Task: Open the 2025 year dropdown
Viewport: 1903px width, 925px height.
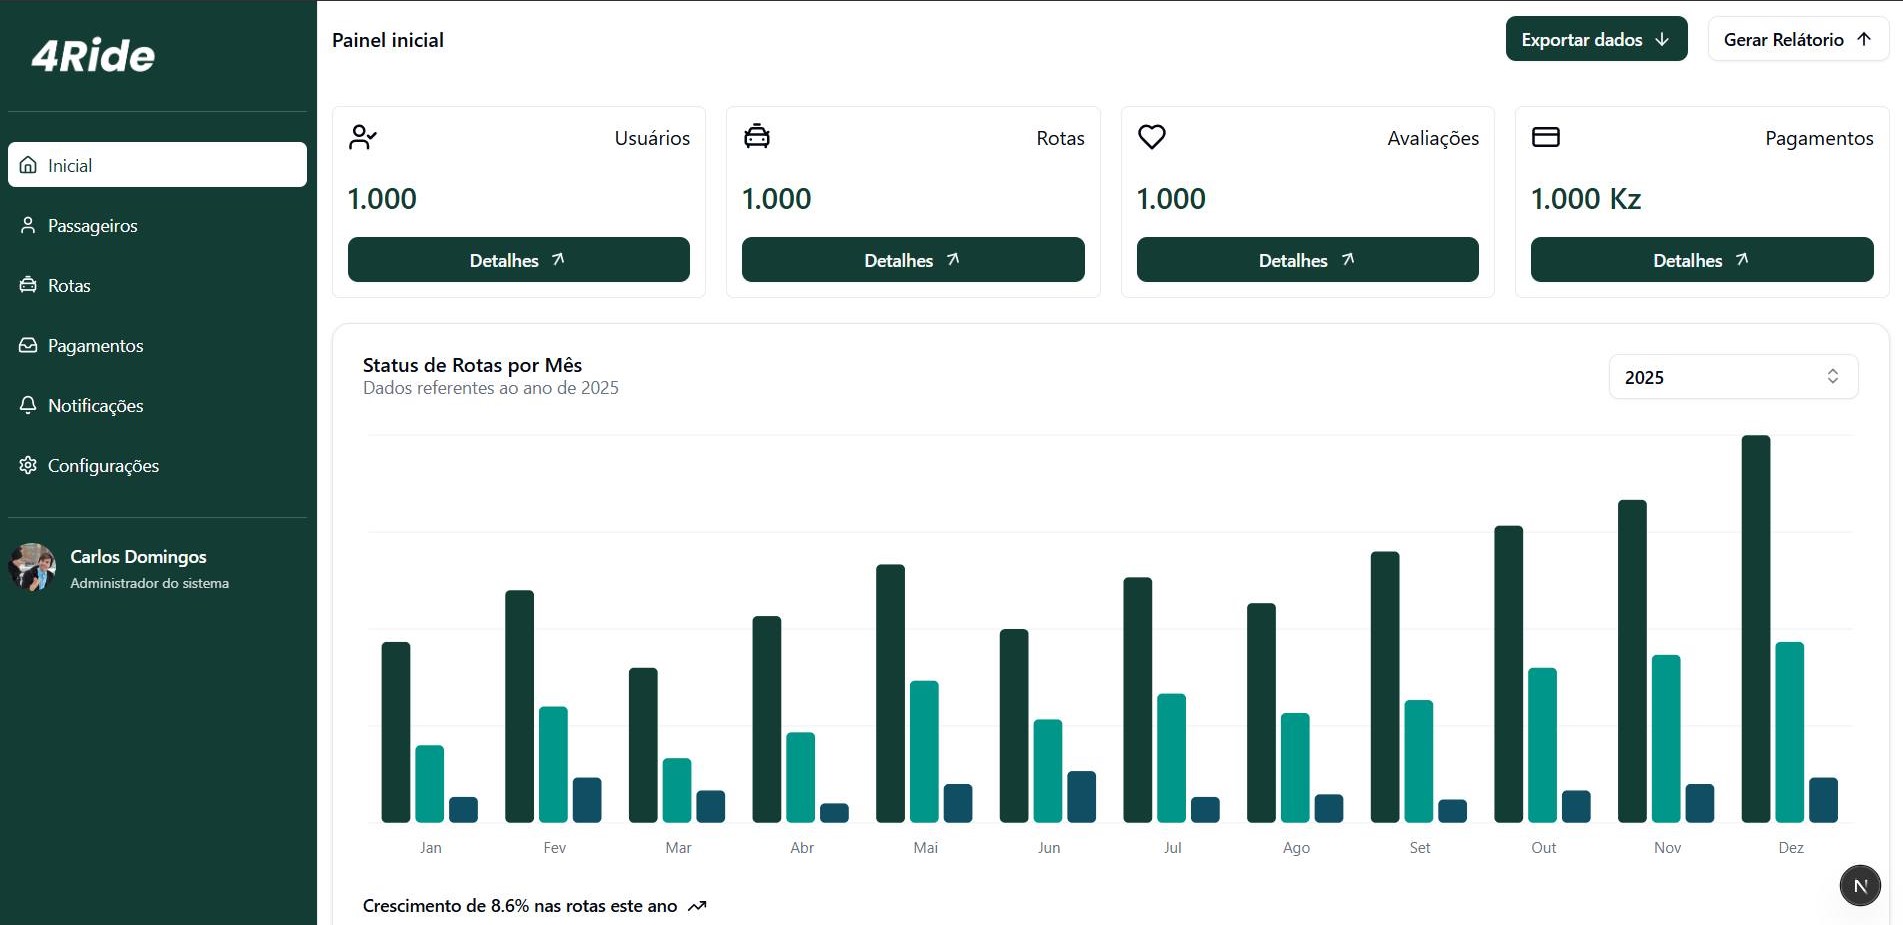Action: (x=1733, y=377)
